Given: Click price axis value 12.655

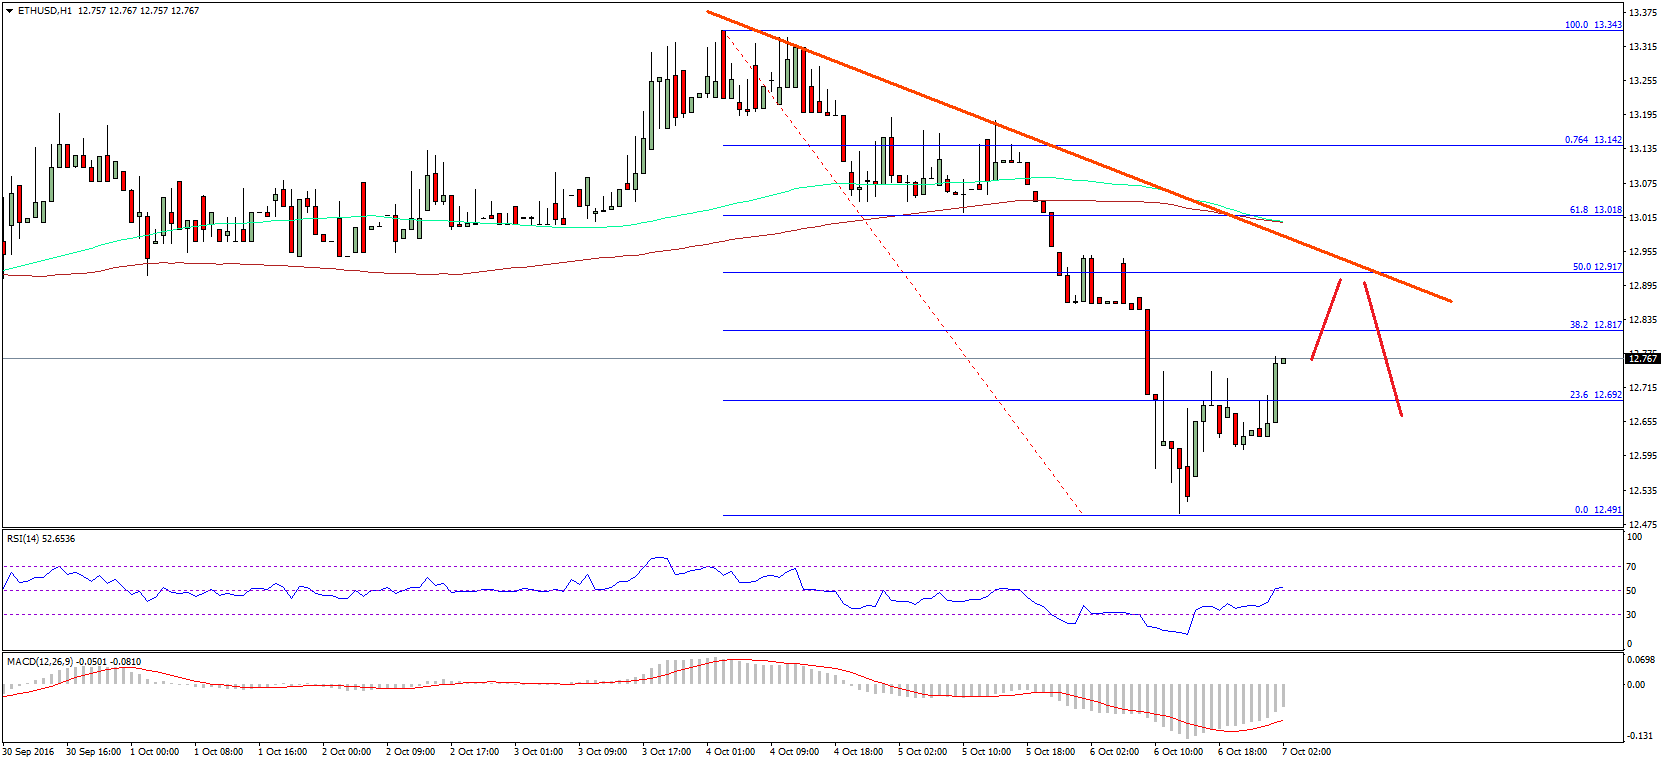Looking at the screenshot, I should coord(1642,422).
